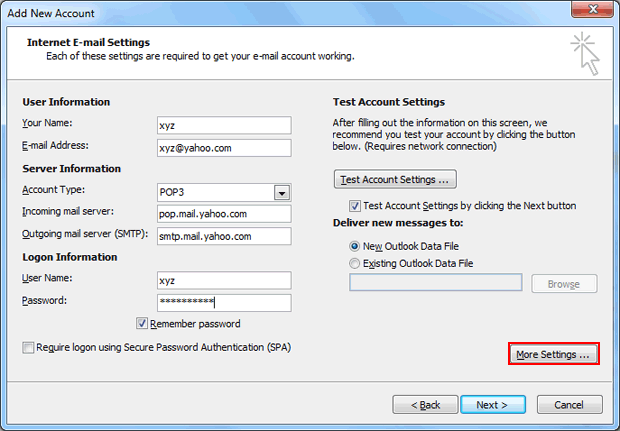Go back with the < Back button
This screenshot has height=431, width=620.
(425, 405)
